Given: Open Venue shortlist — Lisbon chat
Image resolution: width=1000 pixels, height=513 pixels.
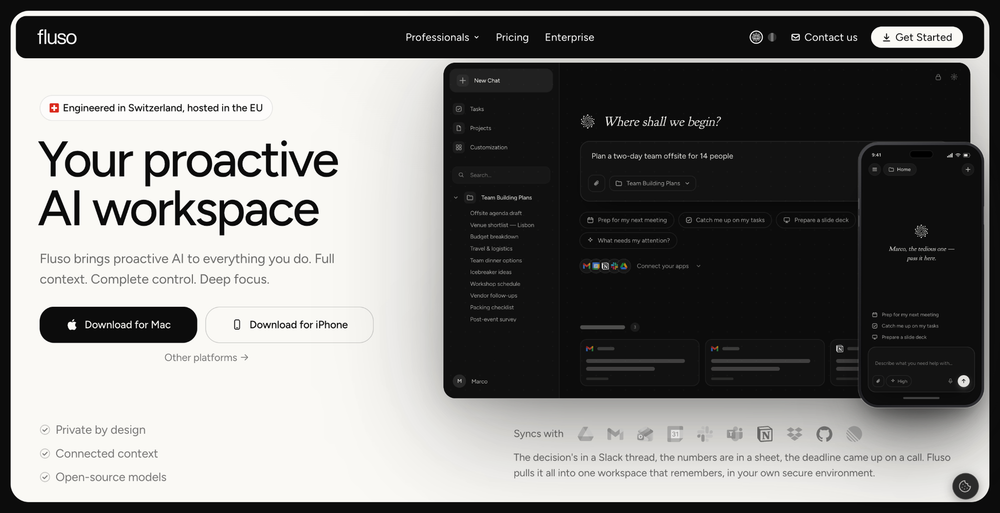Looking at the screenshot, I should [x=502, y=225].
